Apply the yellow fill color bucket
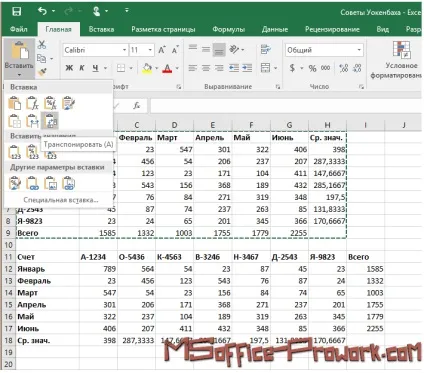 (x=147, y=68)
